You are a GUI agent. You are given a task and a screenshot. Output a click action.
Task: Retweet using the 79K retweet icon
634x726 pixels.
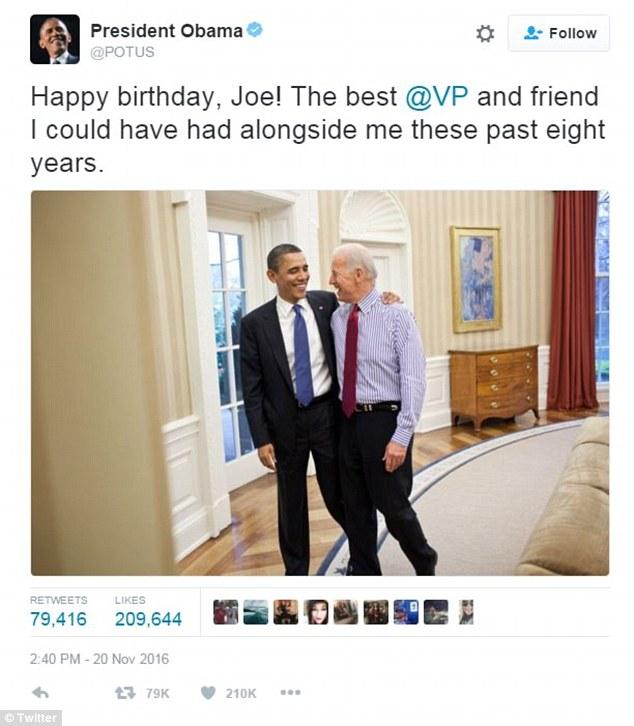(125, 693)
